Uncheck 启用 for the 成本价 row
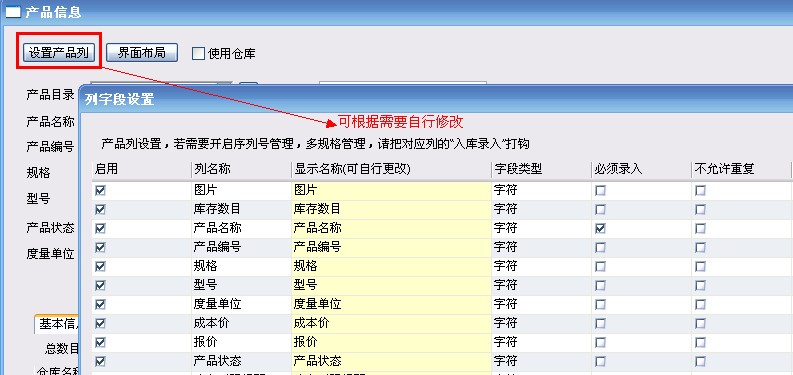This screenshot has height=375, width=793. coord(100,323)
